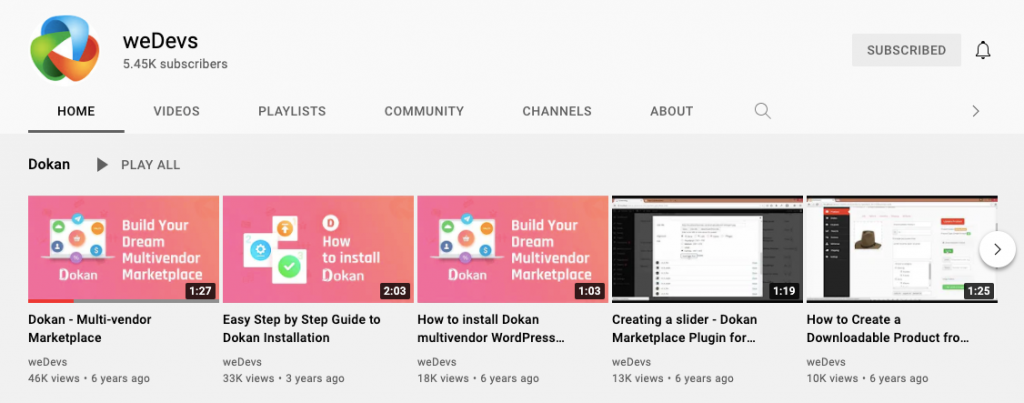Image resolution: width=1024 pixels, height=403 pixels.
Task: Open the 'How to install Dokan multivendor' thumbnail
Action: (x=512, y=249)
